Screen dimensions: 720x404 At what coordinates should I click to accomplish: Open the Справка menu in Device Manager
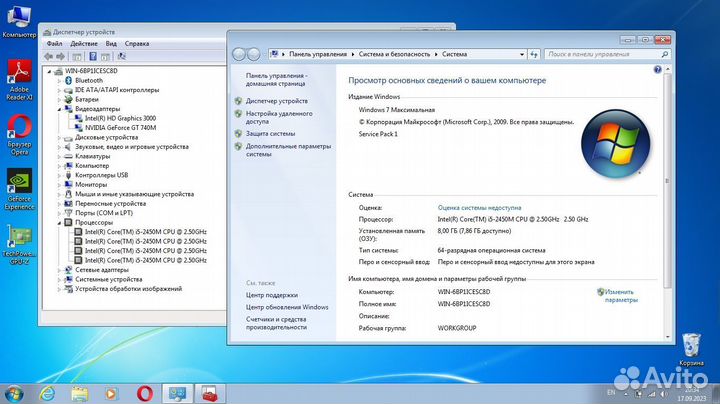(x=137, y=44)
